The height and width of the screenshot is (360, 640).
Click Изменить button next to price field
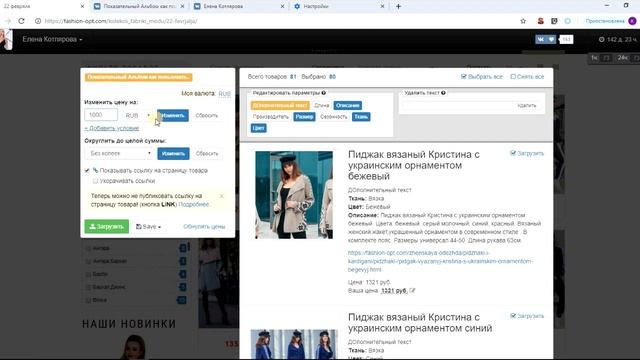point(173,116)
